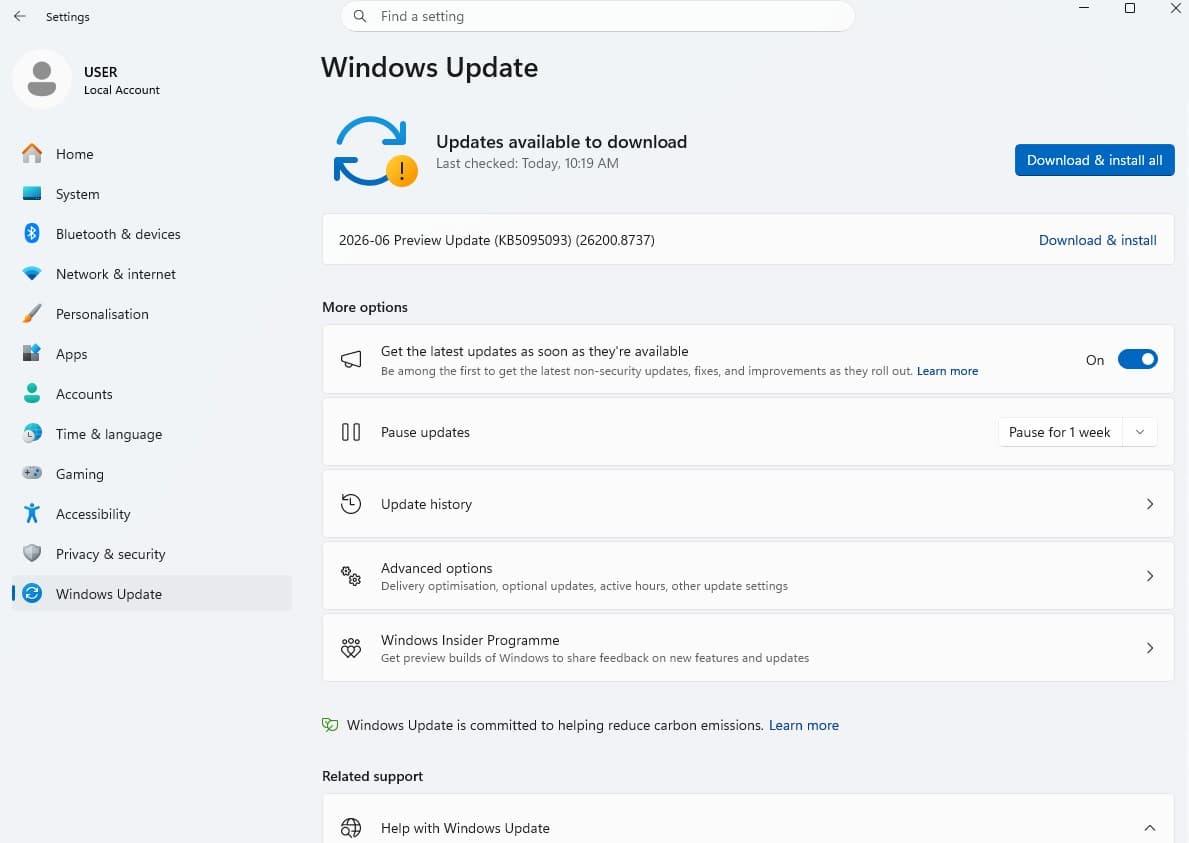Click the back arrow icon in Settings

(x=20, y=16)
